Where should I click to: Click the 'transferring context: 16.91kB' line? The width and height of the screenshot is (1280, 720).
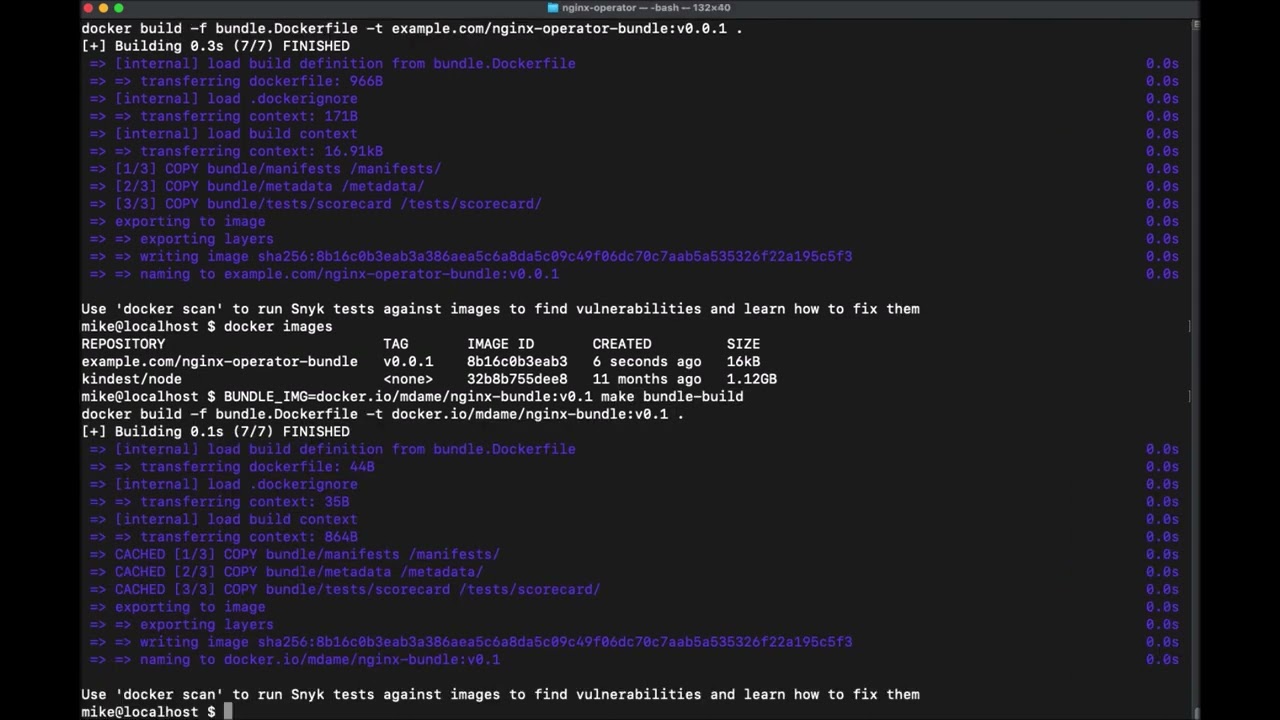(x=236, y=151)
